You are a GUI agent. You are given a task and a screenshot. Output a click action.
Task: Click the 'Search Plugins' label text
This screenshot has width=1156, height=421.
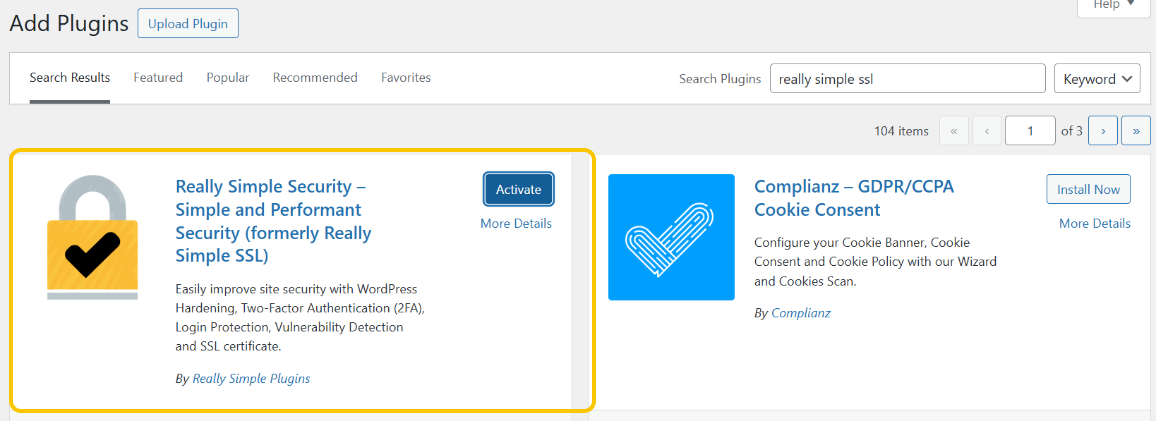tap(720, 79)
